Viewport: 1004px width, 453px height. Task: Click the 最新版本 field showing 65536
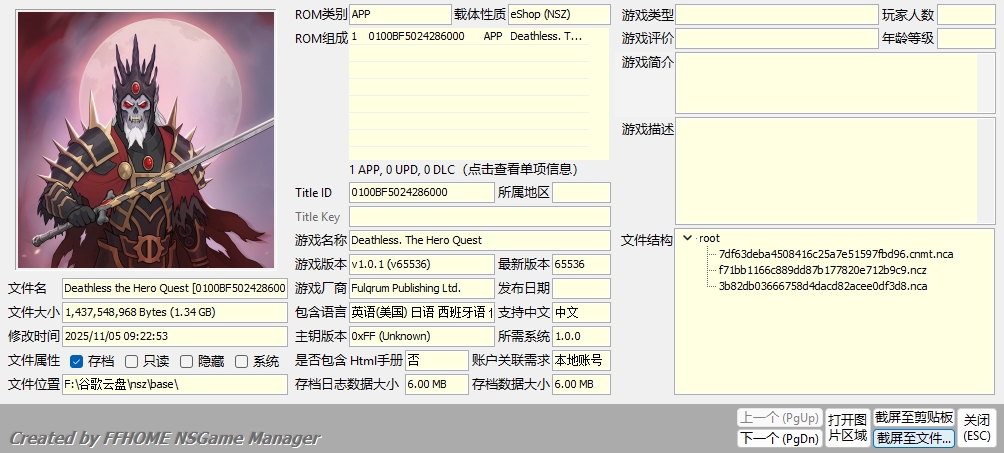(581, 264)
